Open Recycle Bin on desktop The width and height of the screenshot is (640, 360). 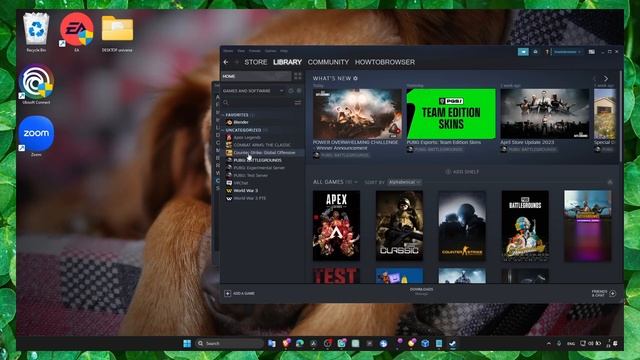[36, 33]
